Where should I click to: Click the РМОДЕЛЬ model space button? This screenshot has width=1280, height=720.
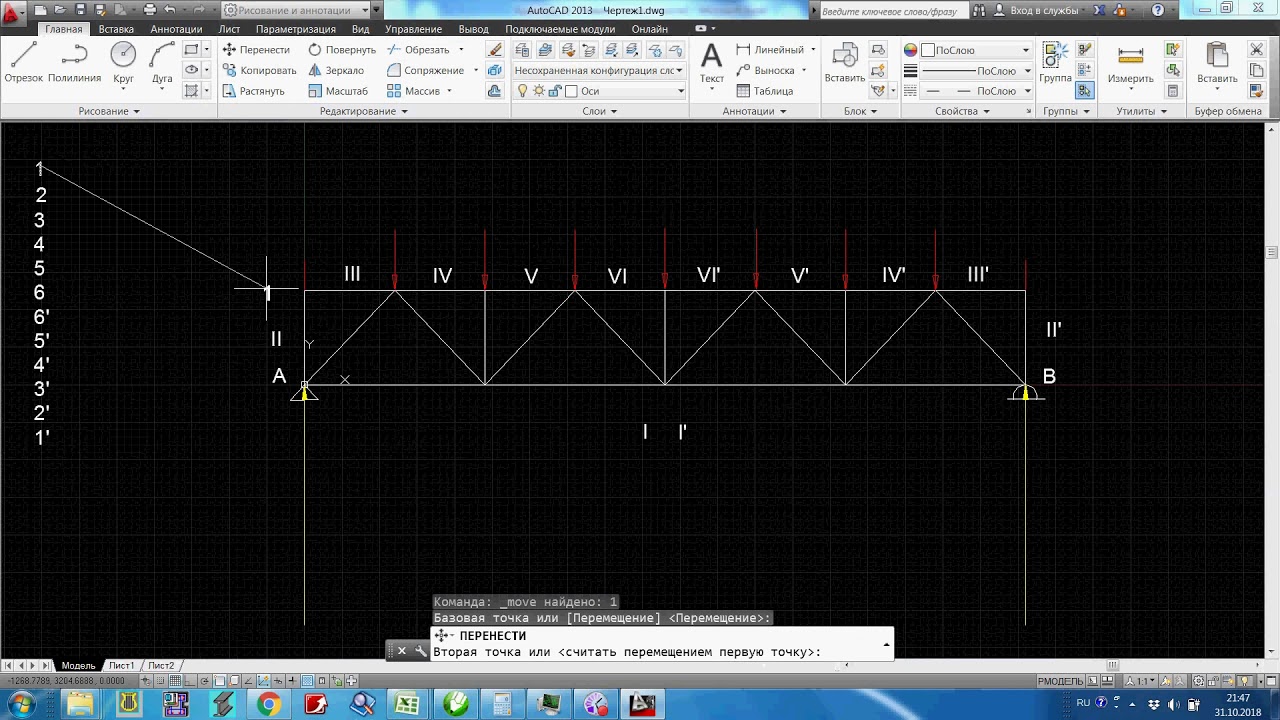[x=1060, y=681]
